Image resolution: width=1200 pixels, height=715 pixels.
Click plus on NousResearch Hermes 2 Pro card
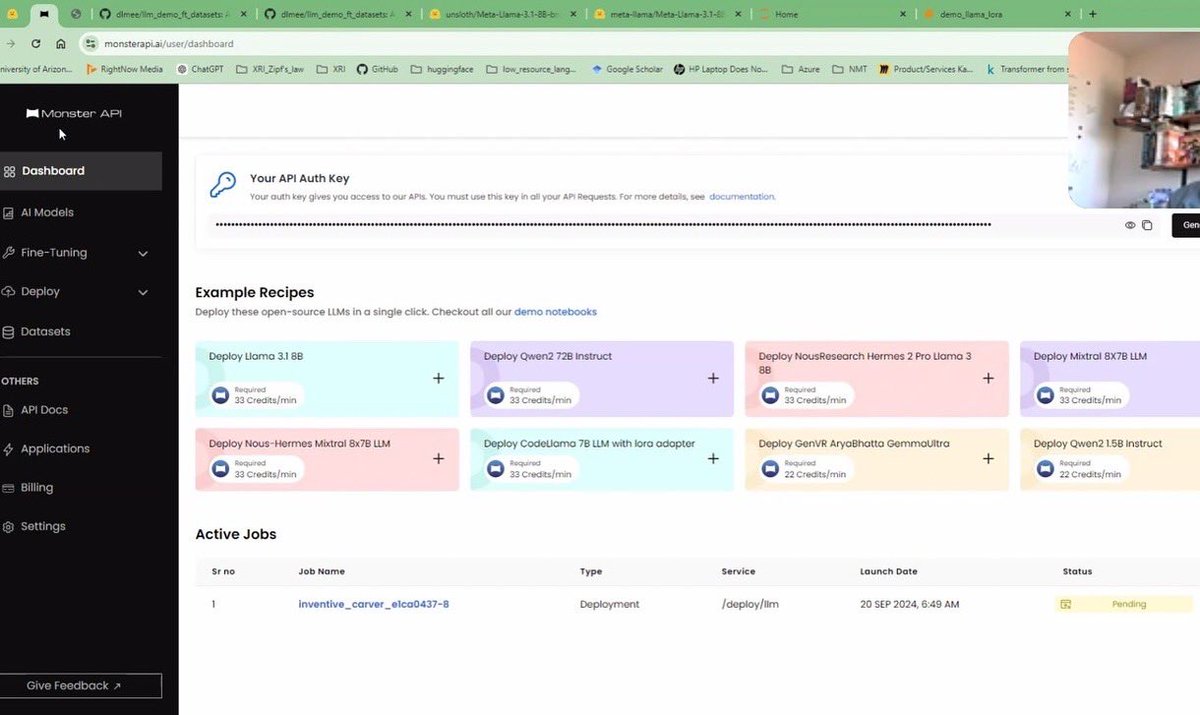[x=988, y=379]
